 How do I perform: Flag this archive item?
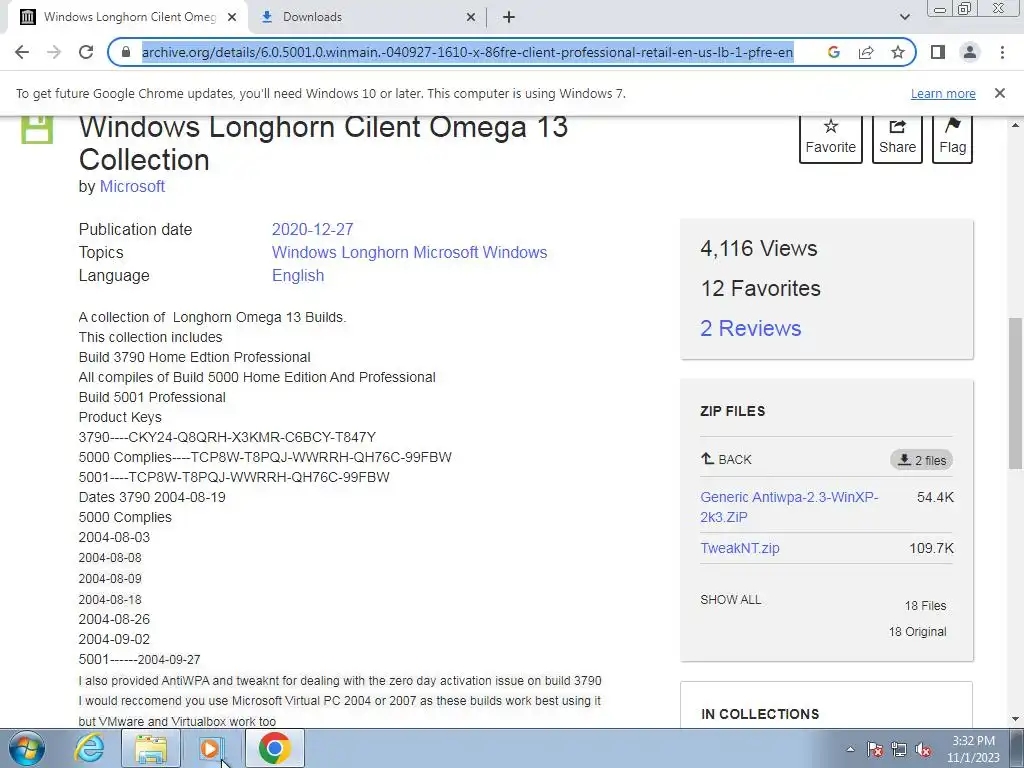pyautogui.click(x=952, y=138)
